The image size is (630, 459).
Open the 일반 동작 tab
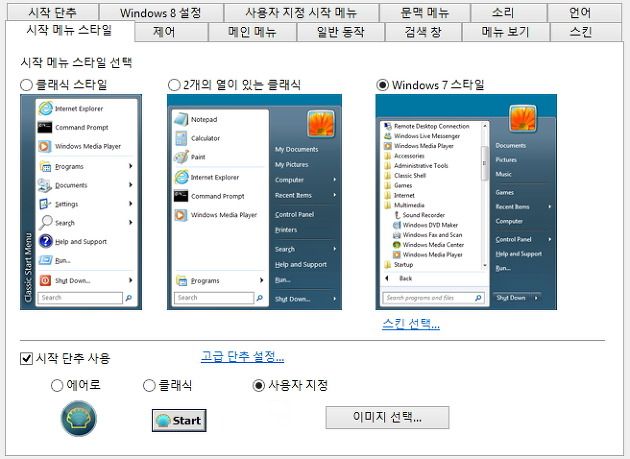341,32
